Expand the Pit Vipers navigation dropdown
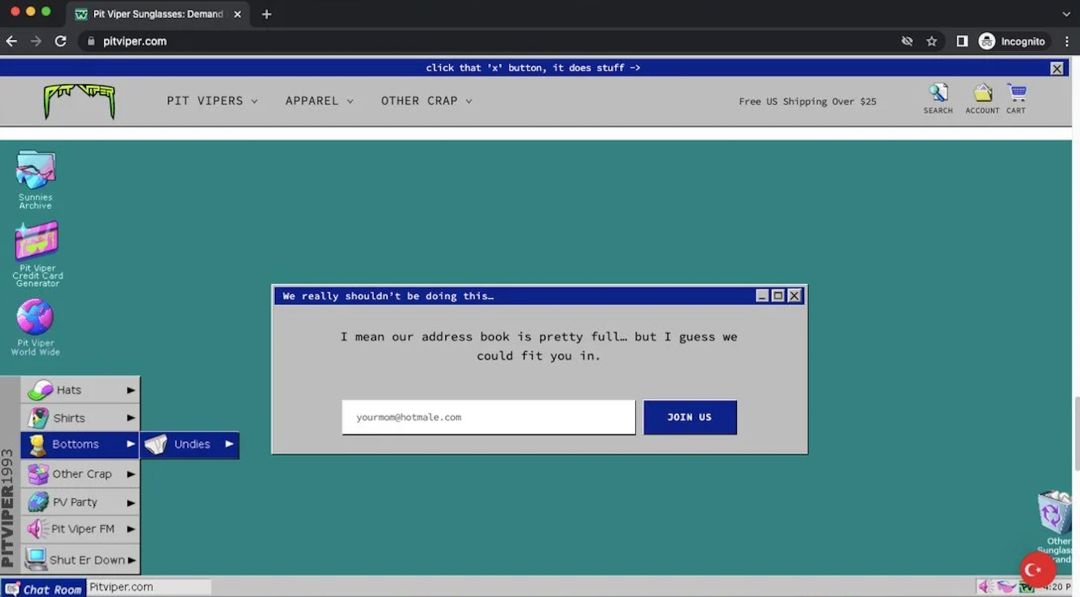Image resolution: width=1080 pixels, height=597 pixels. click(x=212, y=101)
